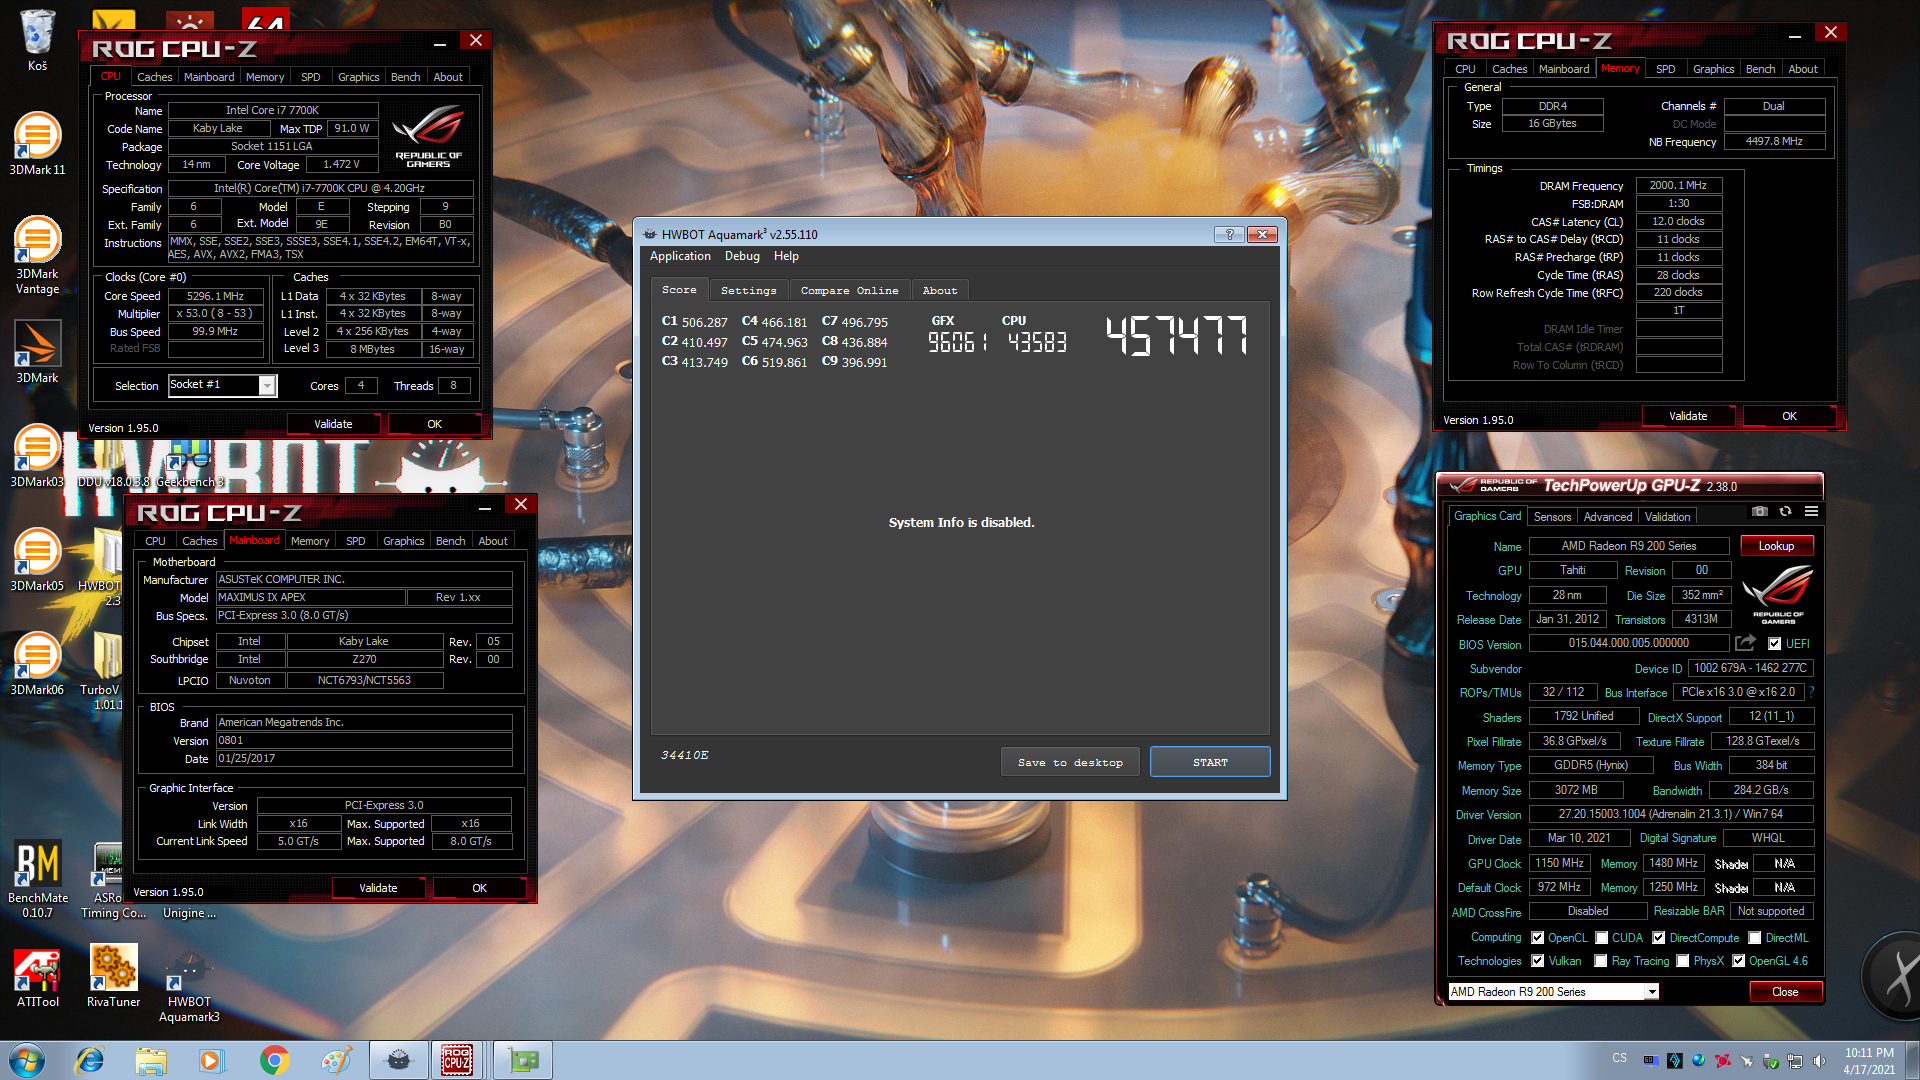The width and height of the screenshot is (1920, 1080).
Task: Switch to the Compare Online tab
Action: [x=849, y=290]
